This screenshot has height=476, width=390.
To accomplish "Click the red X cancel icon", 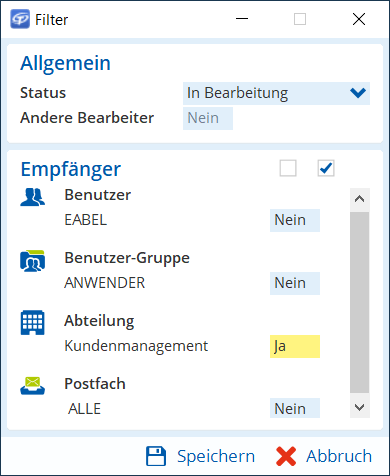I will point(286,456).
